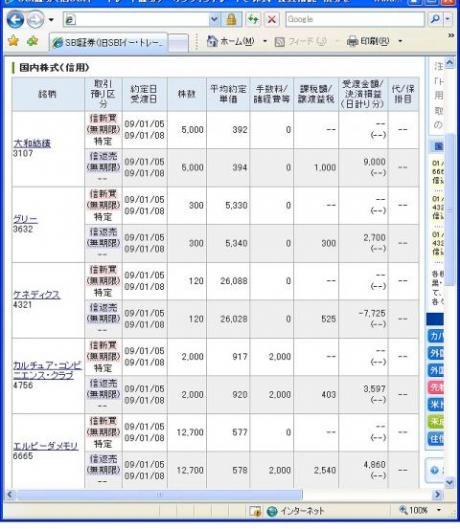Click the -7,725 settlement loss value
460x529 pixels.
372,313
